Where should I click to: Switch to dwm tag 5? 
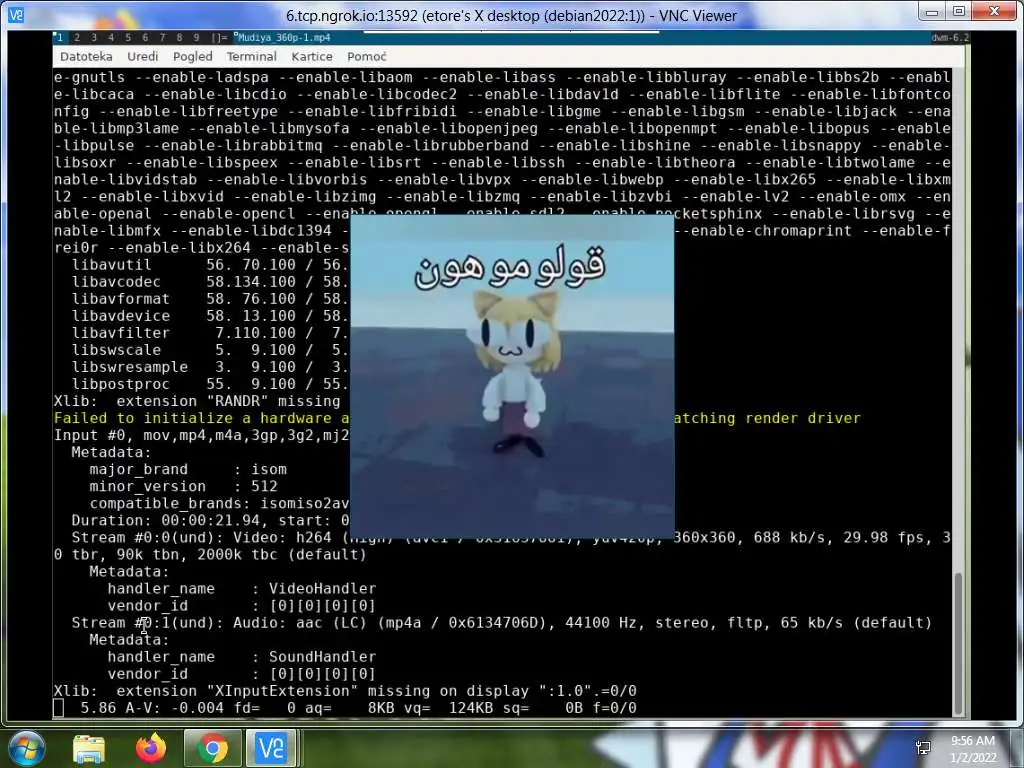point(127,38)
